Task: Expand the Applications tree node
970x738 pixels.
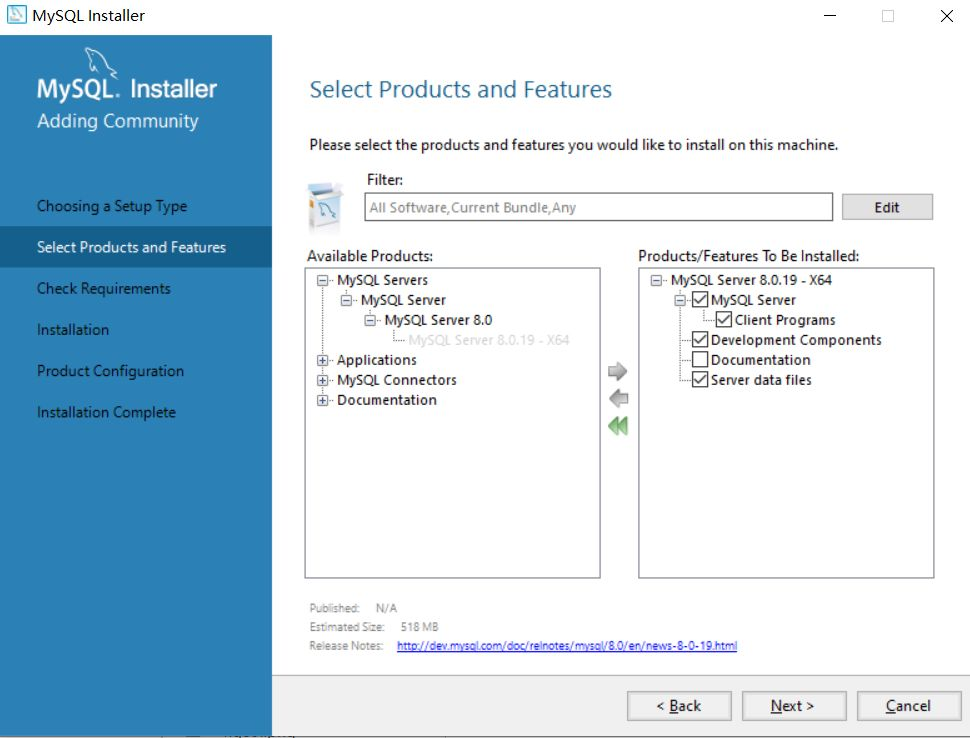Action: tap(322, 360)
